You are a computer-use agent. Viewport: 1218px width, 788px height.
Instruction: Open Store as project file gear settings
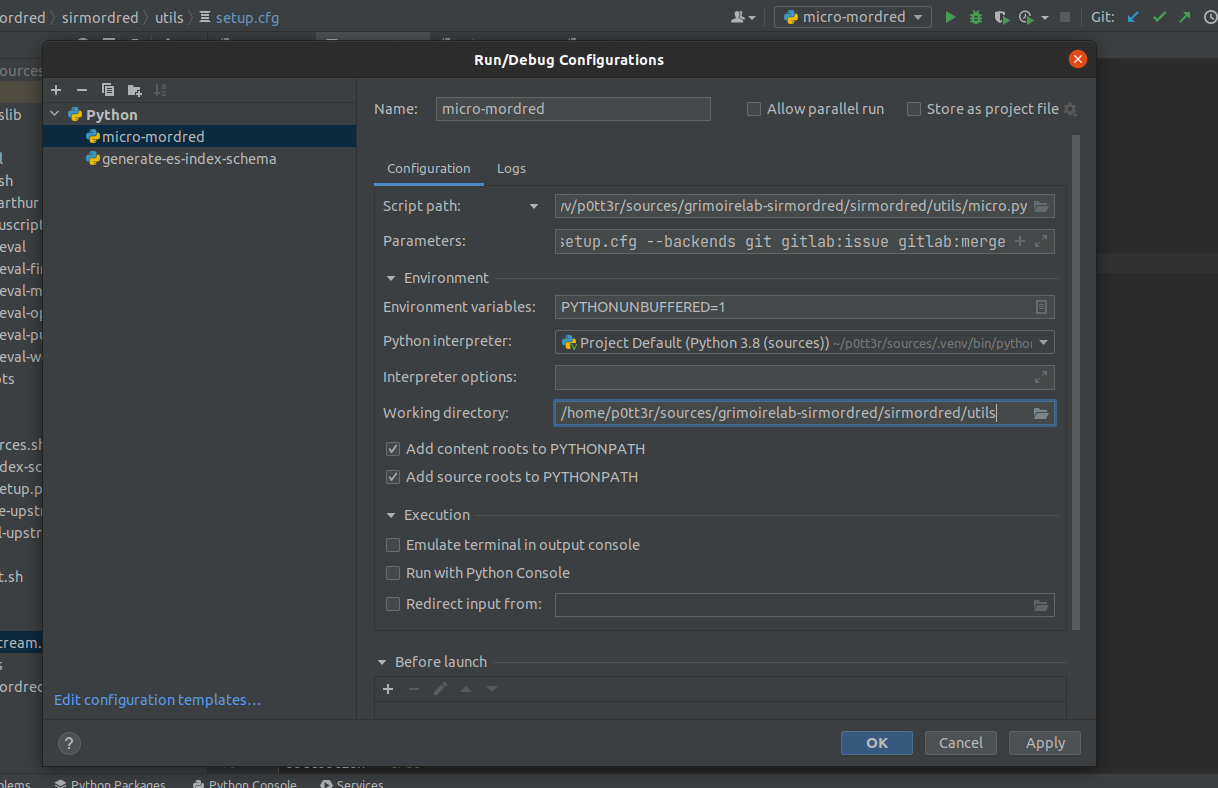pyautogui.click(x=1070, y=109)
